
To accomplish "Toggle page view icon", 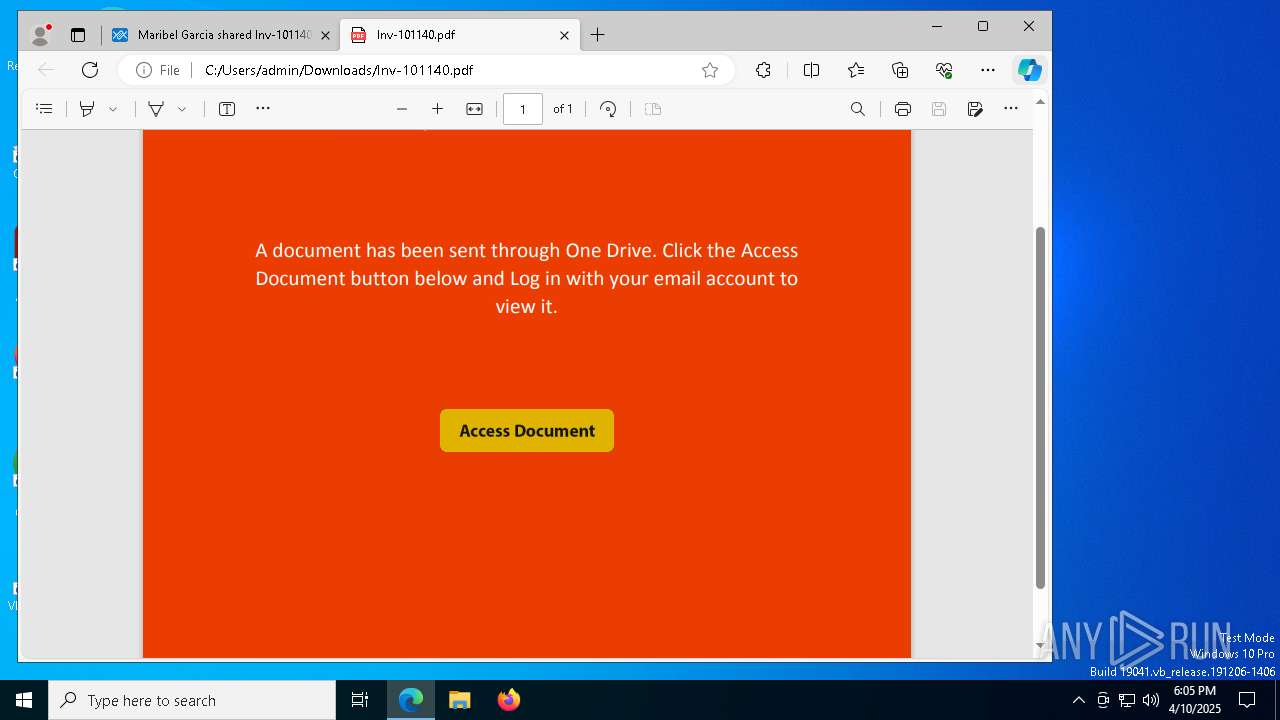I will pos(653,109).
